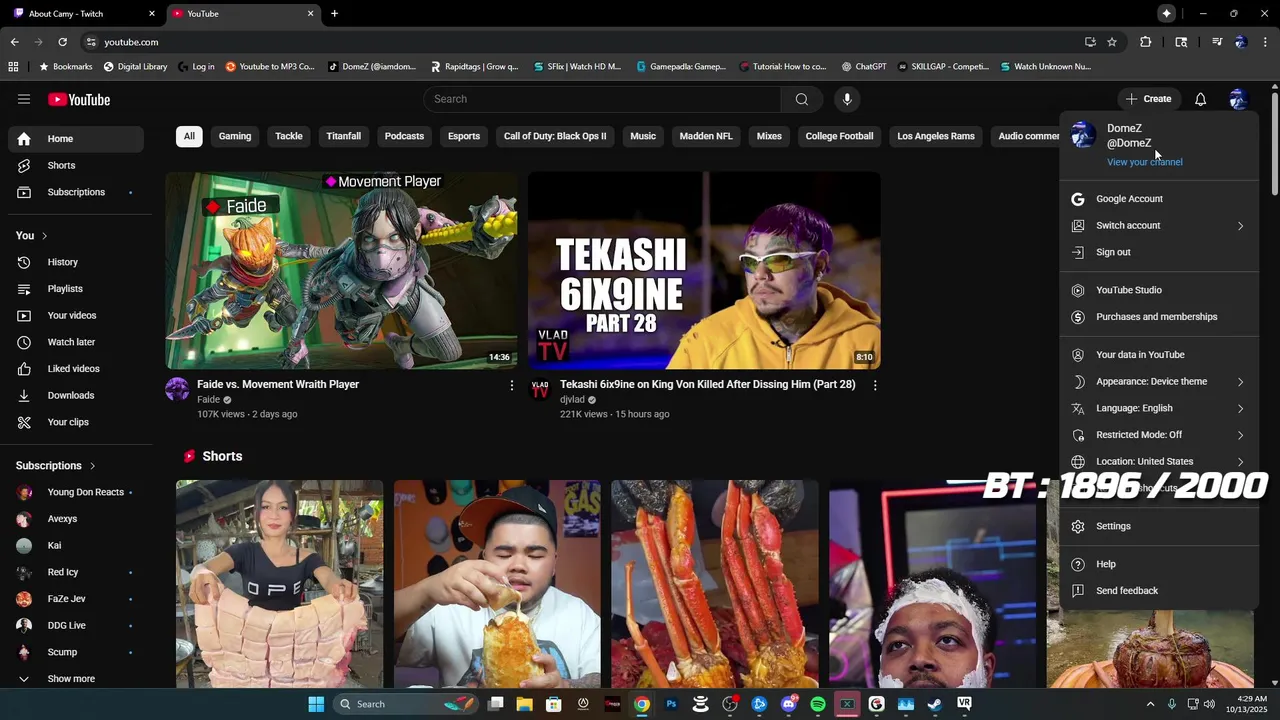This screenshot has height=720, width=1280.
Task: Open Help in account menu
Action: (1159, 564)
